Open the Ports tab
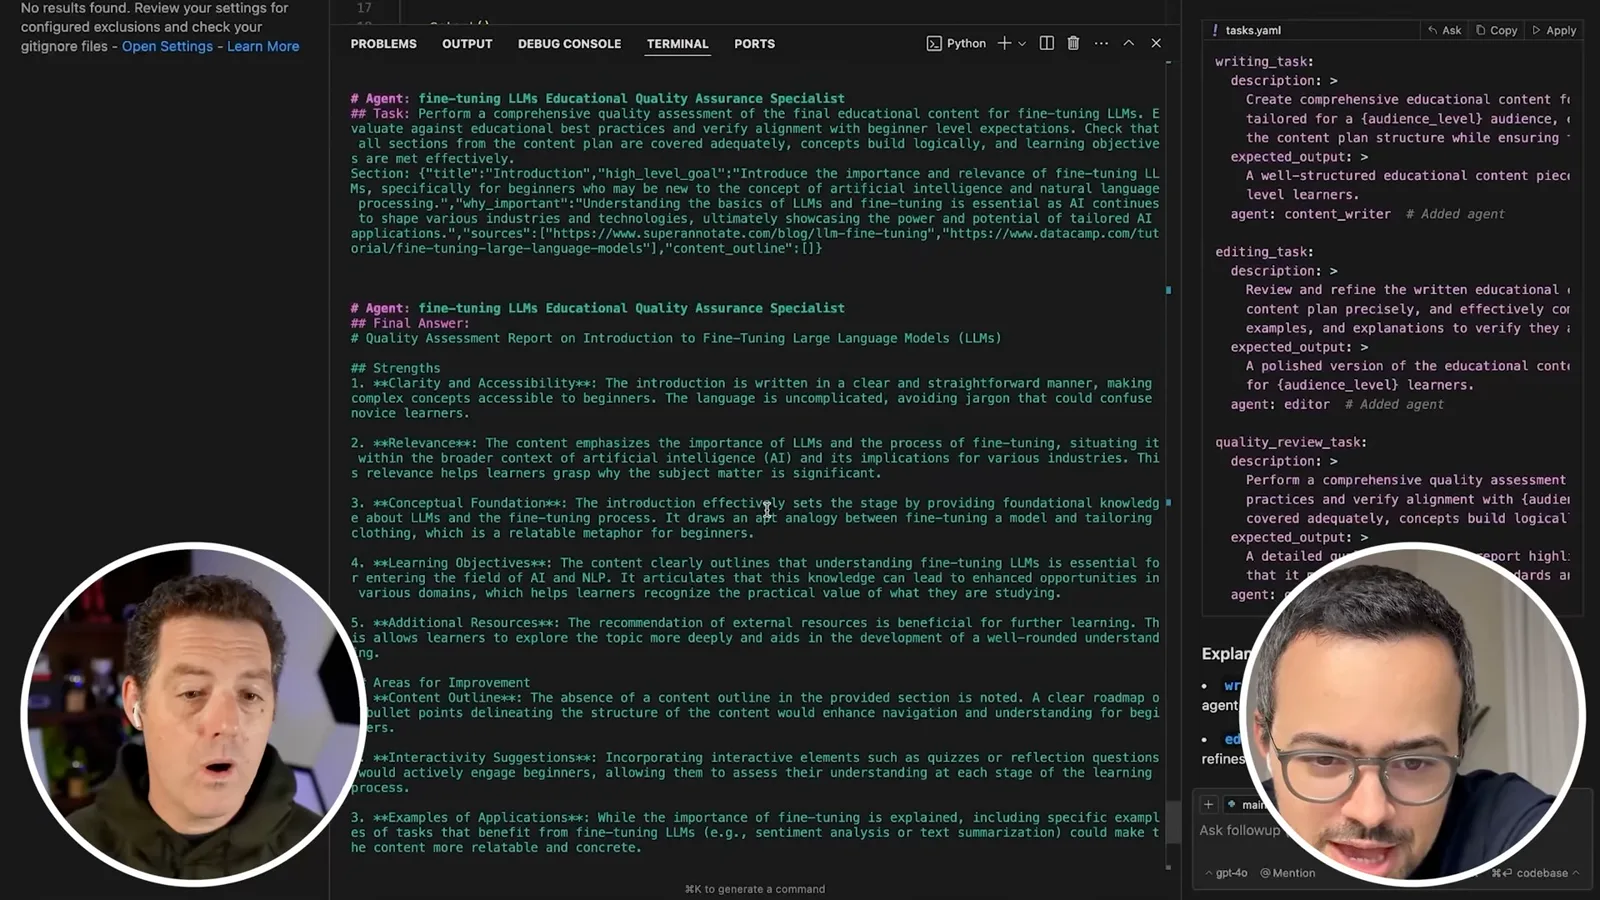This screenshot has height=900, width=1600. point(754,44)
